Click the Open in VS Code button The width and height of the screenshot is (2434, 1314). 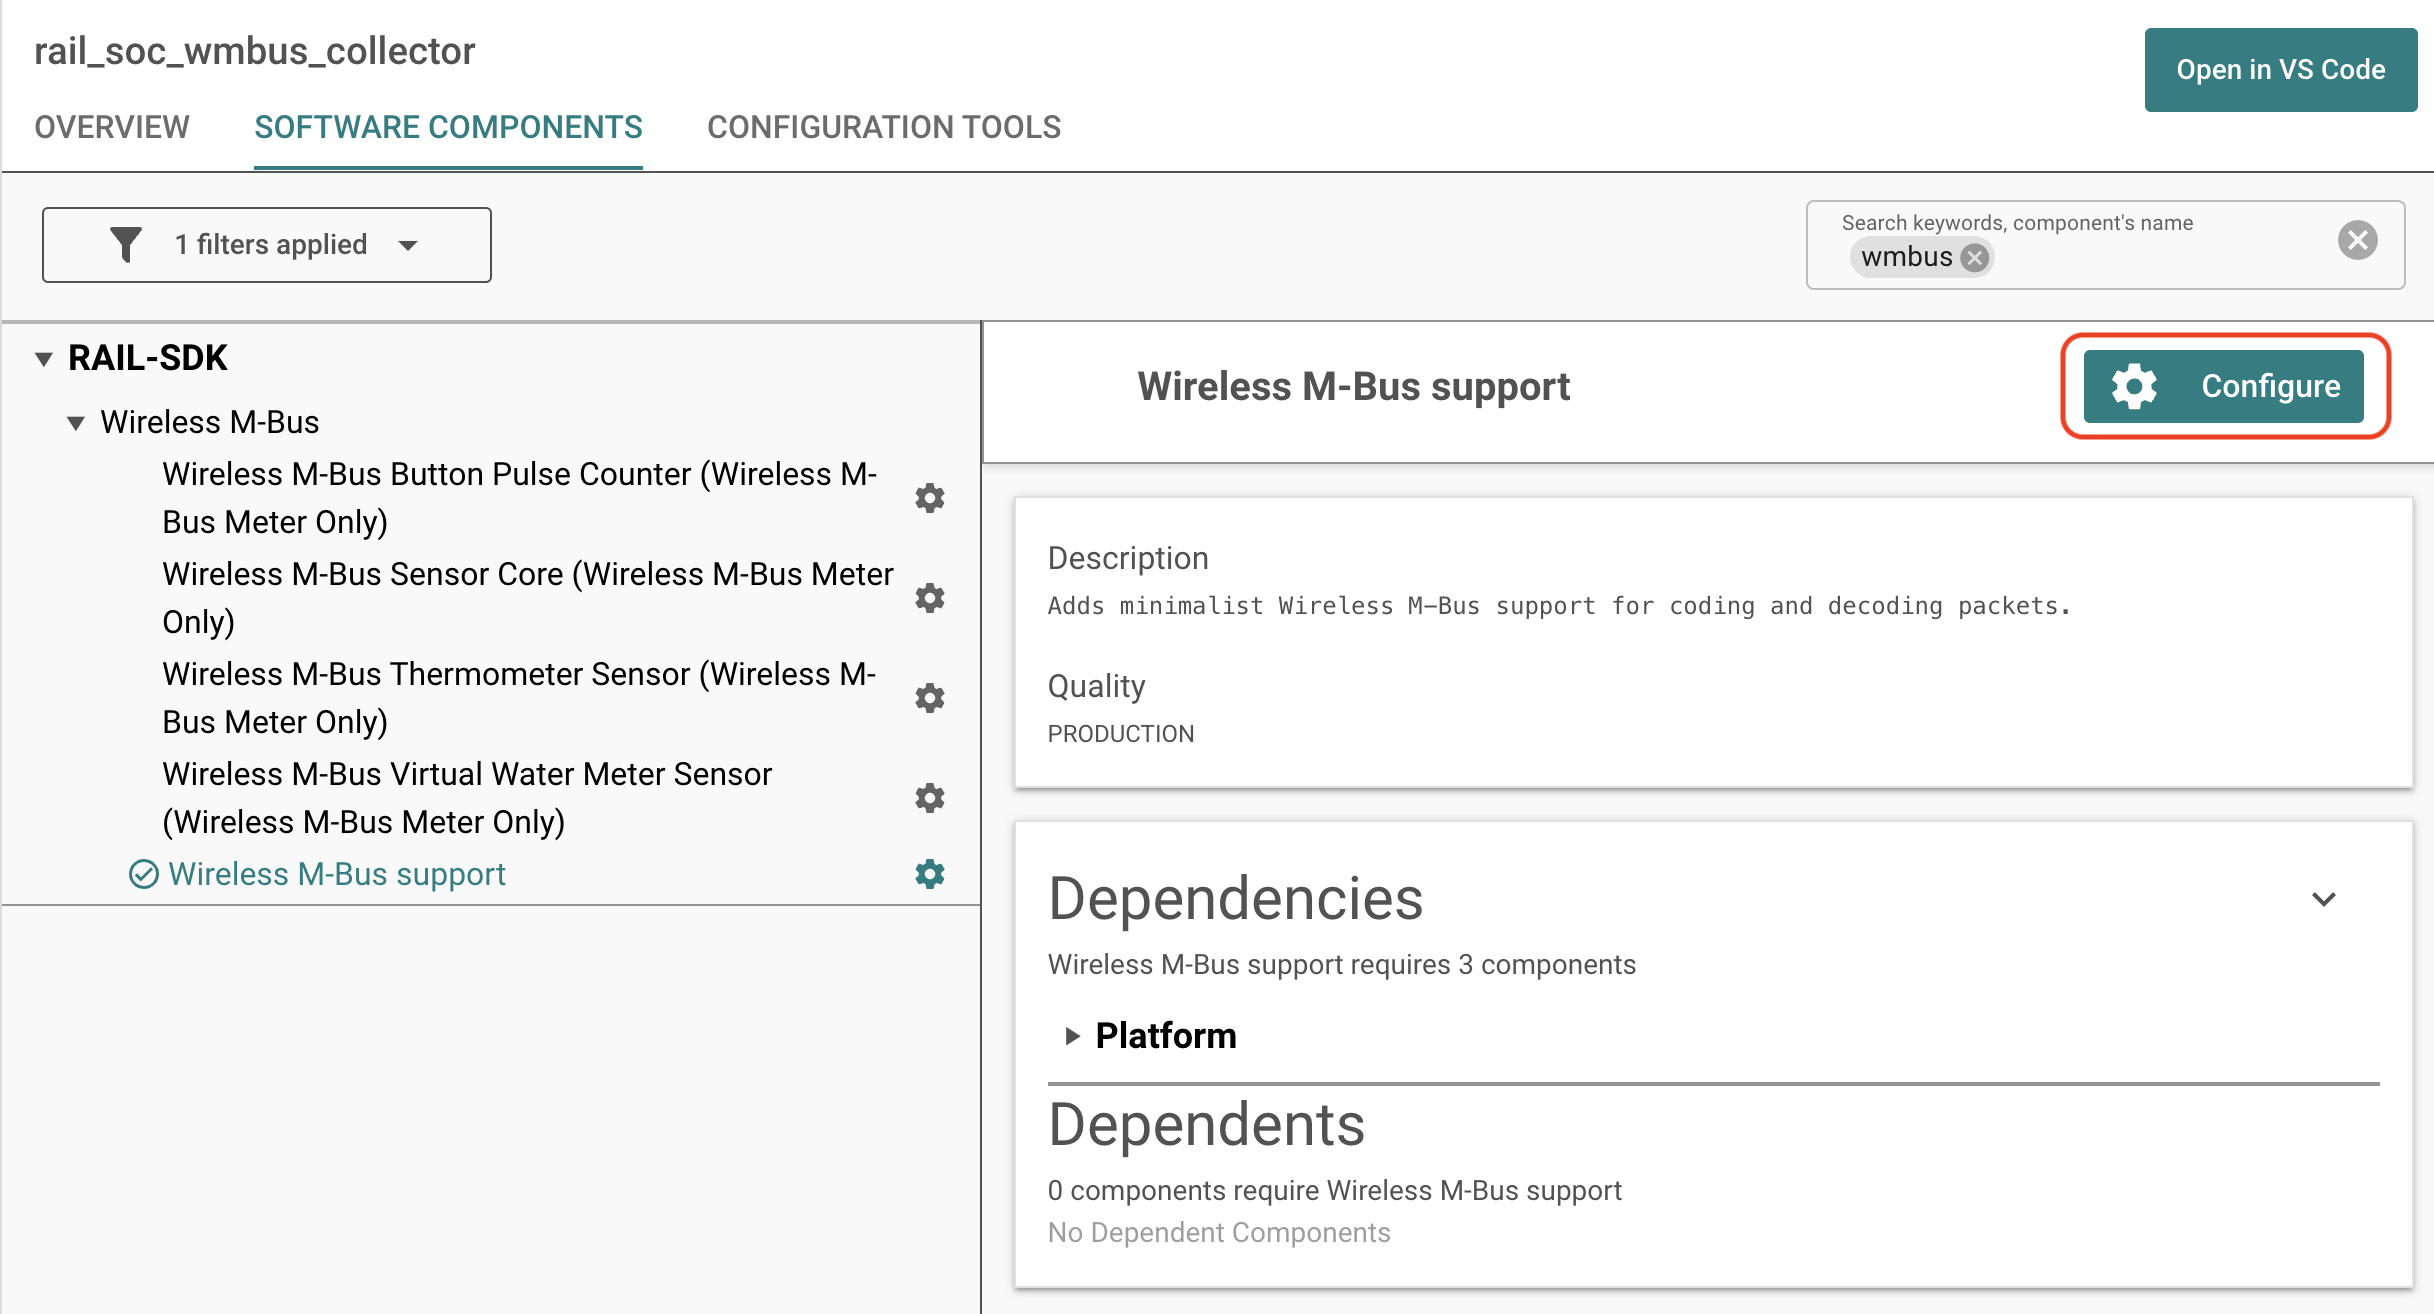pos(2281,70)
